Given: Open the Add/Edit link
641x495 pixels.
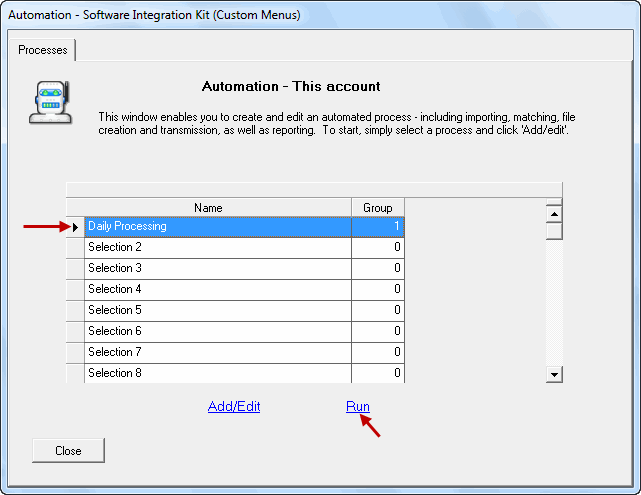Looking at the screenshot, I should point(234,406).
